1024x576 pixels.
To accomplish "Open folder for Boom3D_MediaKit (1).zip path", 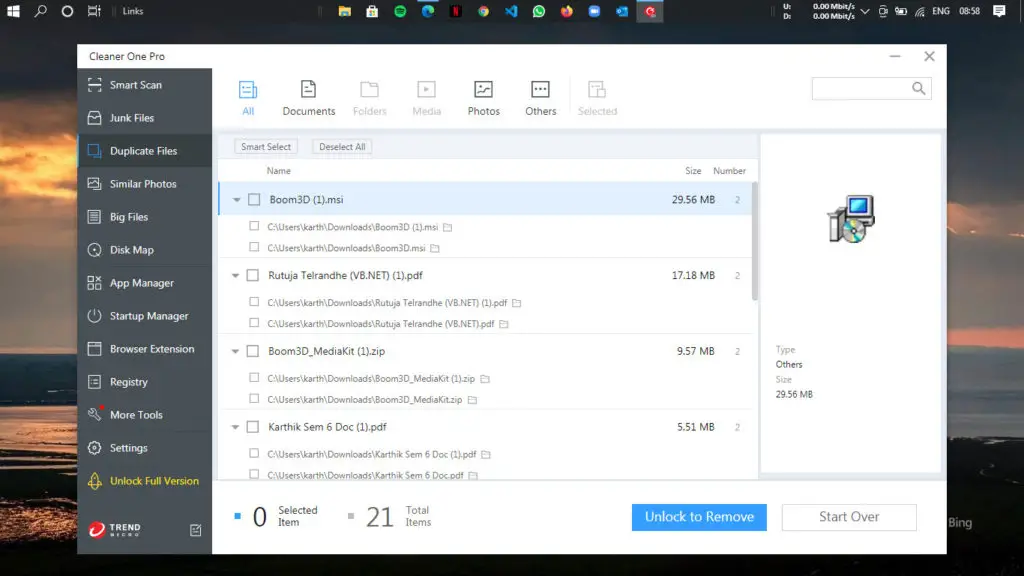I will 485,379.
